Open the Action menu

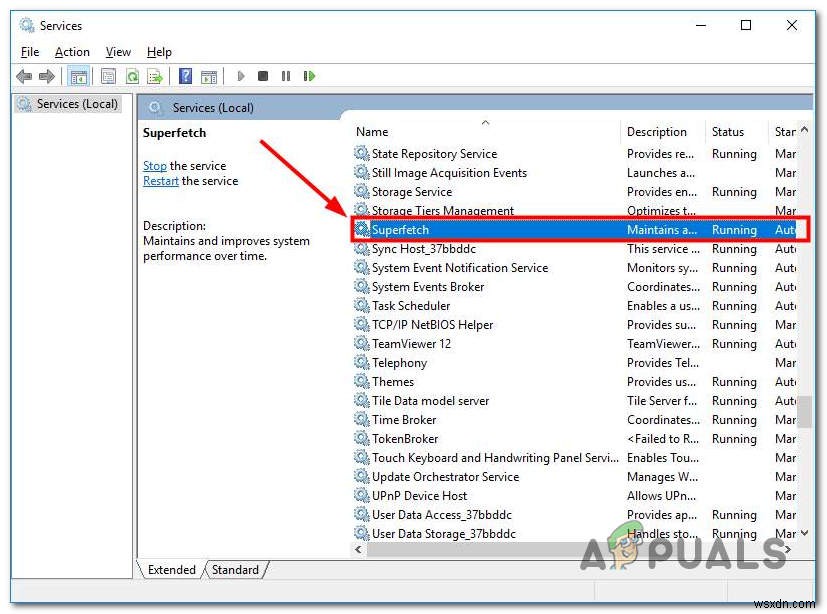[72, 52]
